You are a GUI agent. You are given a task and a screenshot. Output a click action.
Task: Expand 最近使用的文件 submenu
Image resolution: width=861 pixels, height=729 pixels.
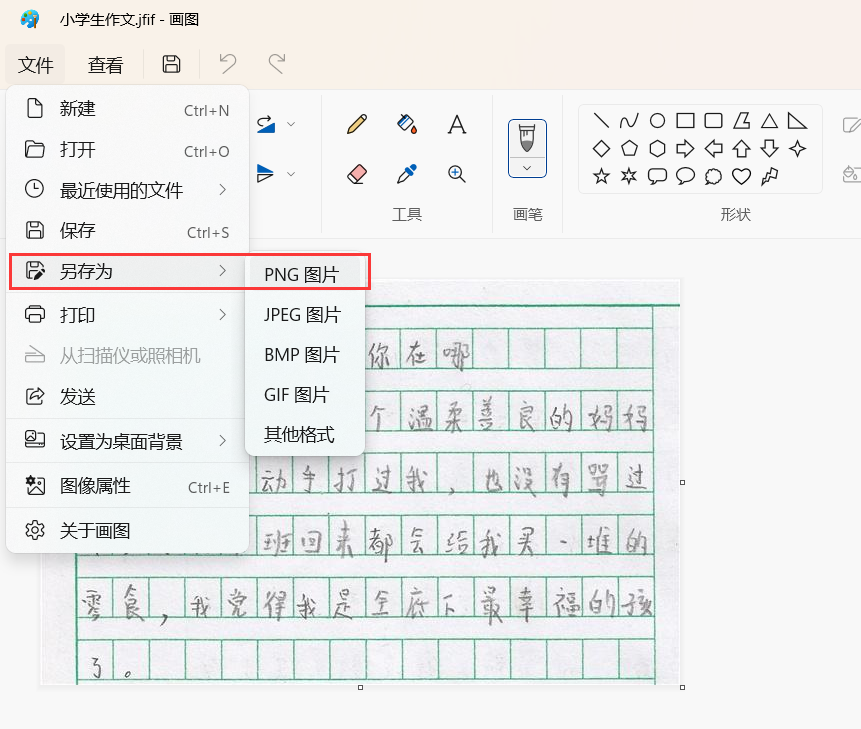coord(127,190)
